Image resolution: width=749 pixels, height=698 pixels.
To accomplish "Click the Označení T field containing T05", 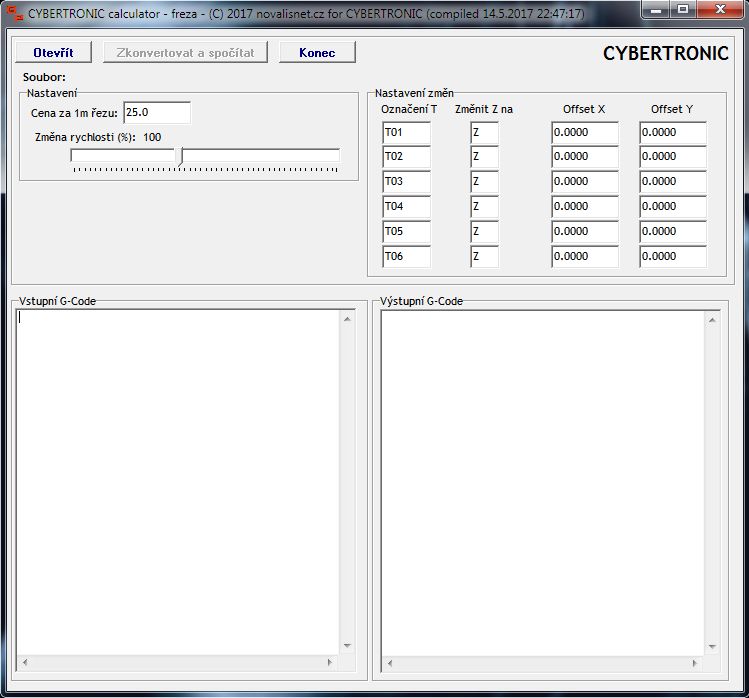I will pyautogui.click(x=407, y=231).
